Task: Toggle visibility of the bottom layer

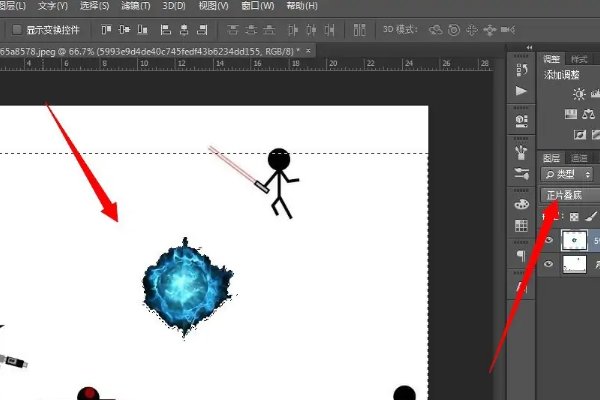Action: [548, 266]
